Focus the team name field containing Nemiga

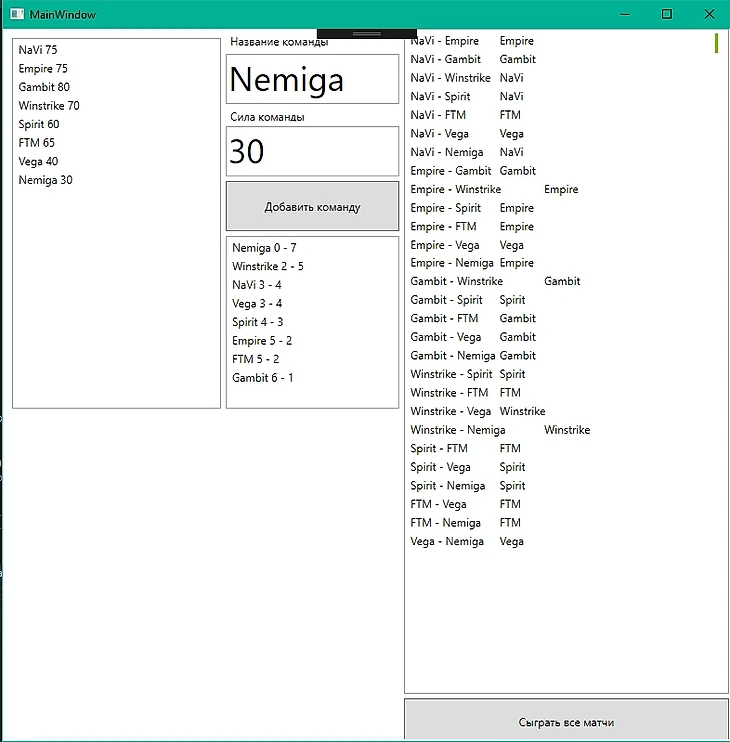pos(312,79)
